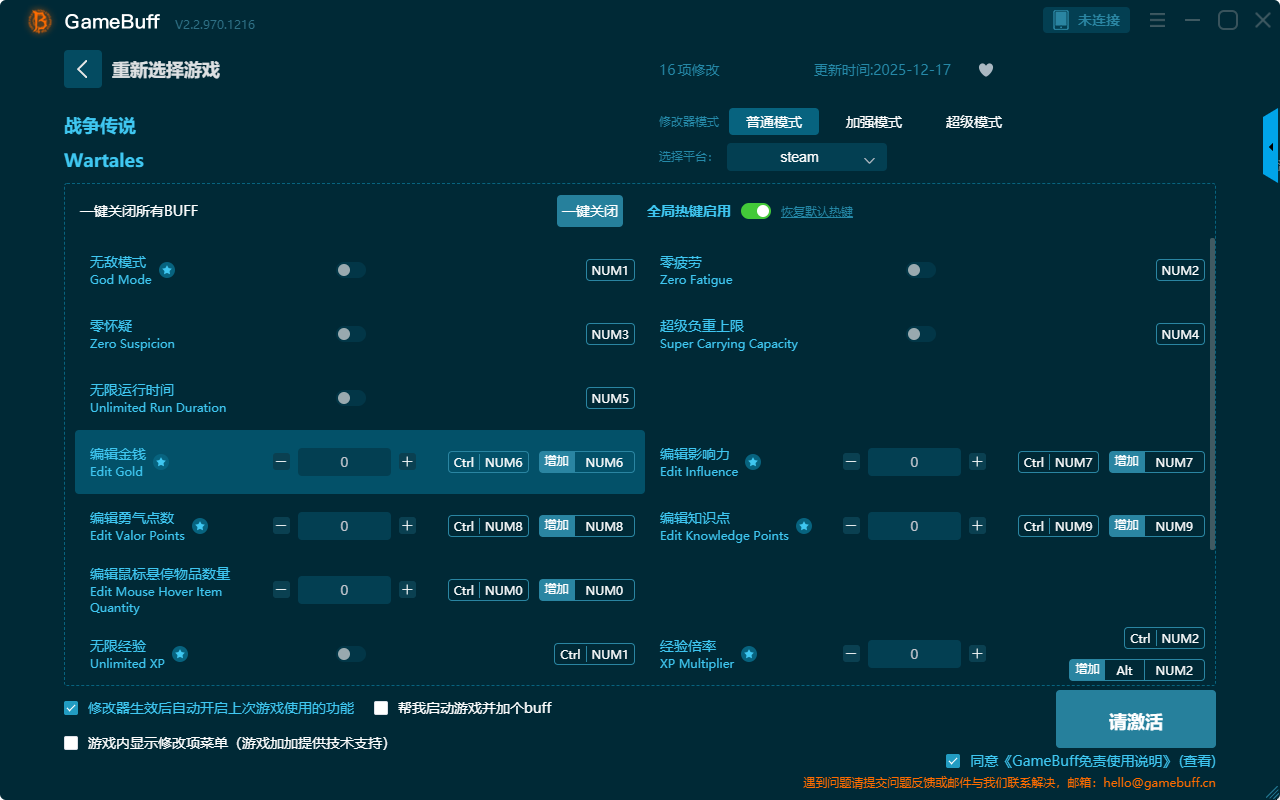Viewport: 1280px width, 800px height.
Task: Check the 游戏内显示修改项菜单 checkbox
Action: point(71,743)
